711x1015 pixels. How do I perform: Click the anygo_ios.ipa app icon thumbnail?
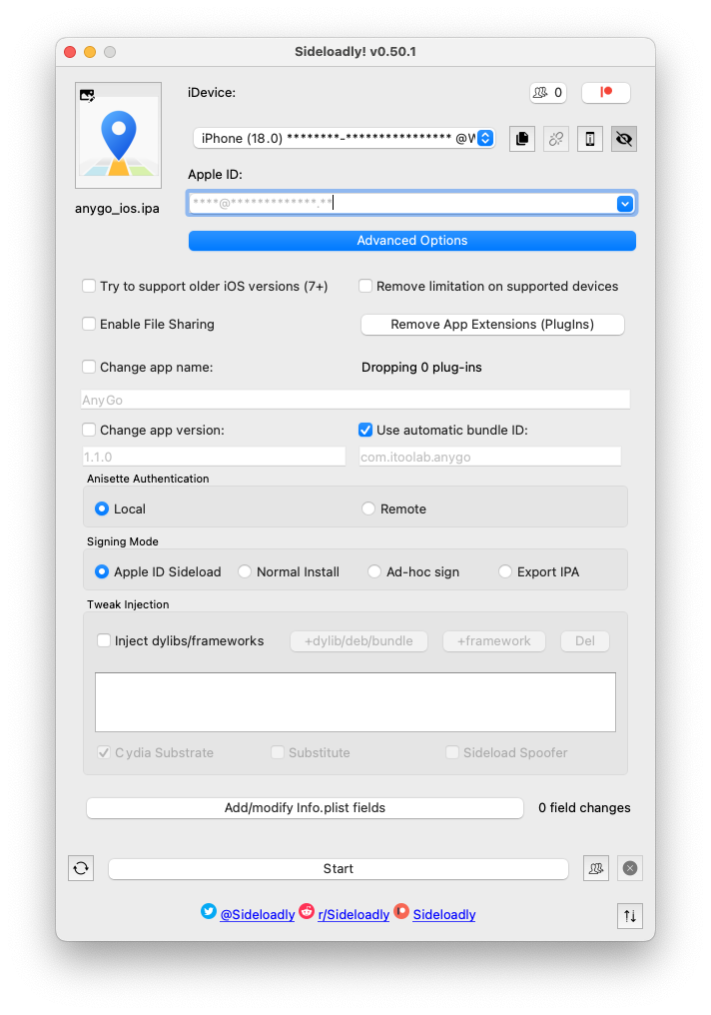pyautogui.click(x=118, y=135)
